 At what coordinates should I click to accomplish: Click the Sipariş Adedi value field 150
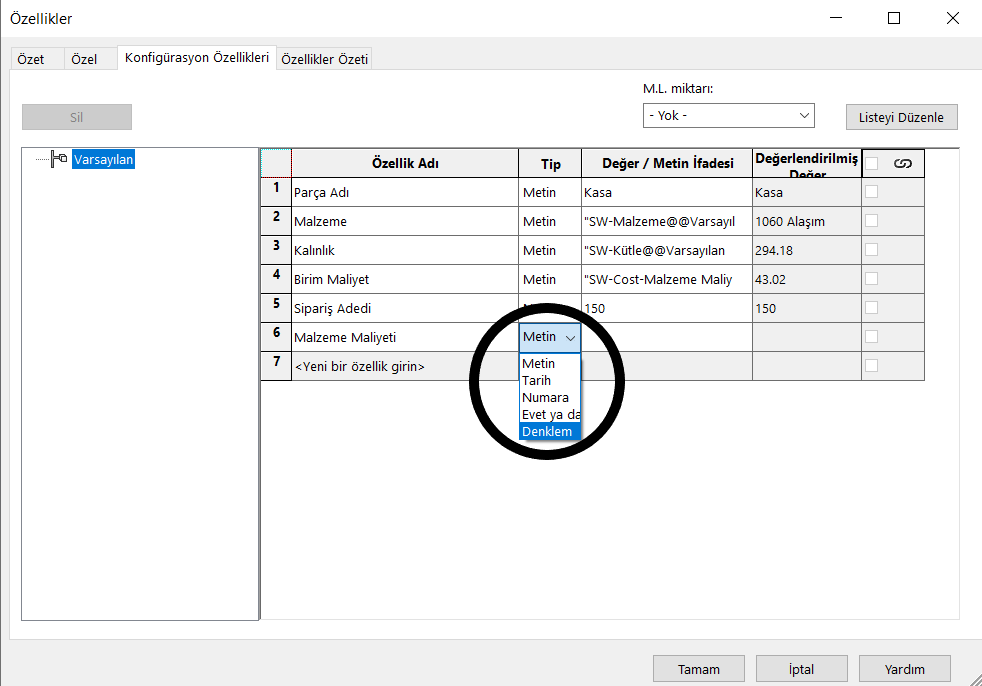(x=665, y=308)
